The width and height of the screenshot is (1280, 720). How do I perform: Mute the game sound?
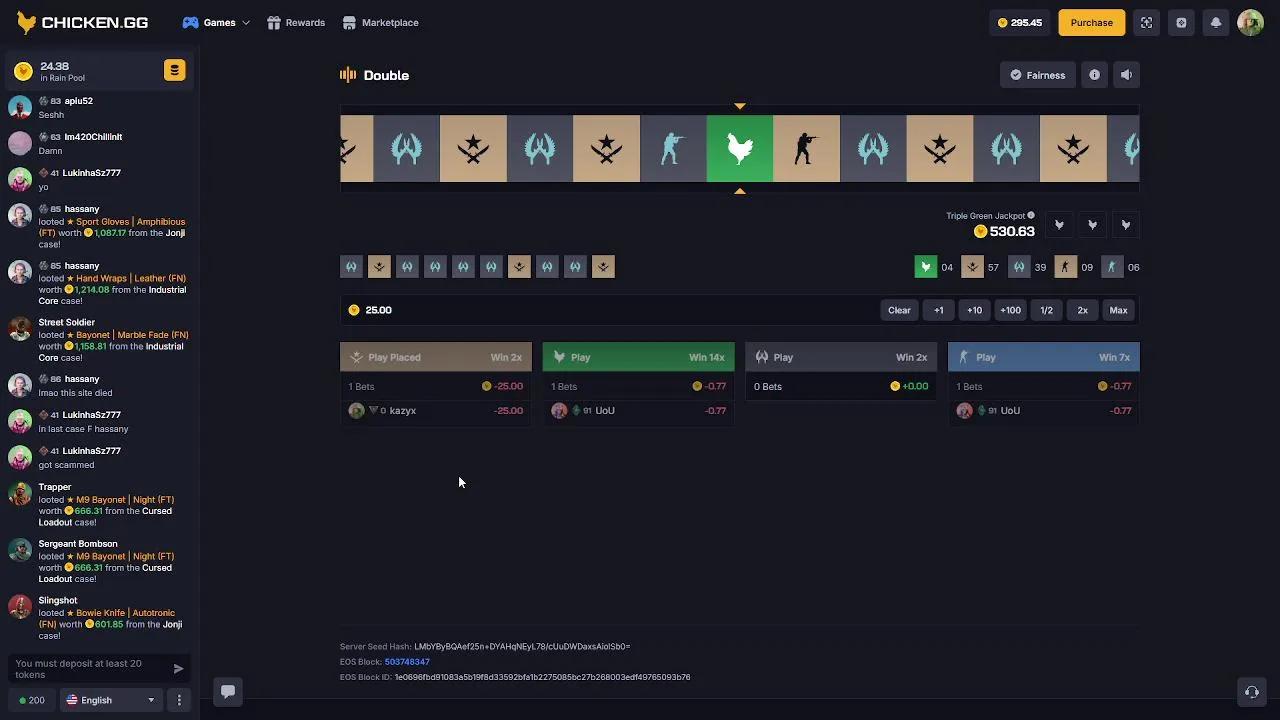(1126, 75)
